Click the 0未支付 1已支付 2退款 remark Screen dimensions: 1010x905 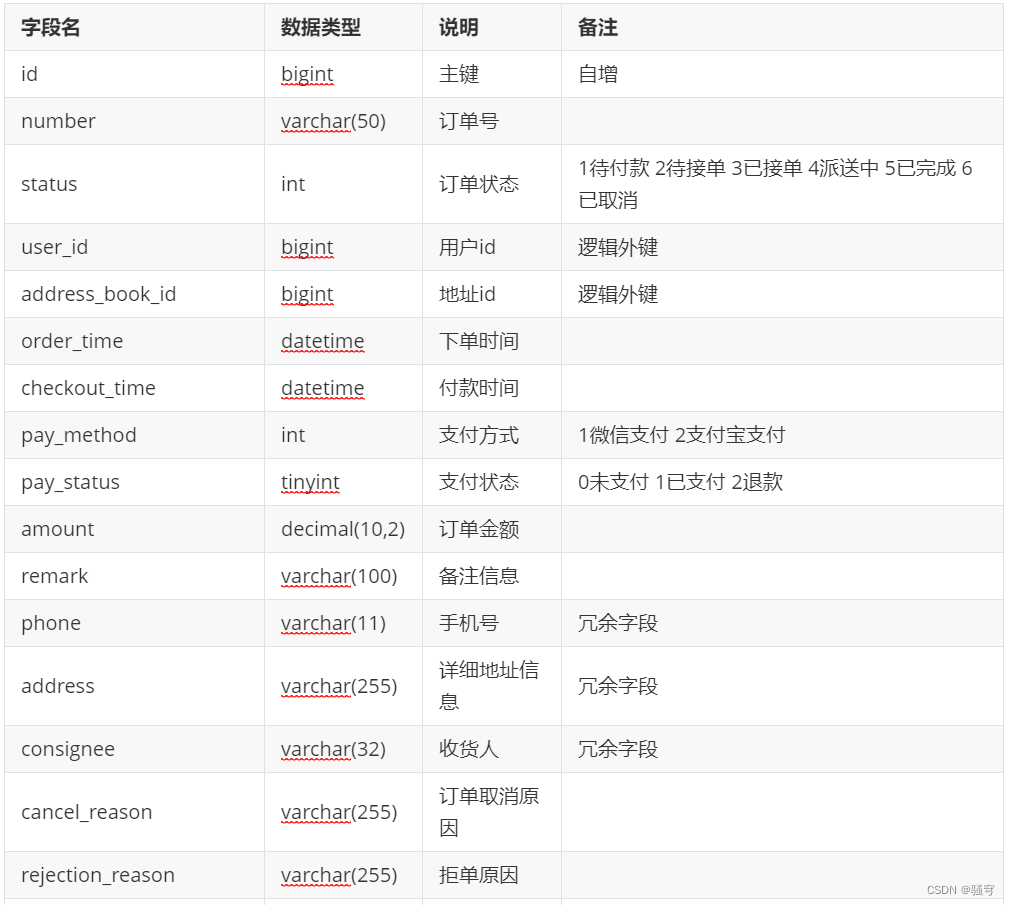pyautogui.click(x=680, y=482)
